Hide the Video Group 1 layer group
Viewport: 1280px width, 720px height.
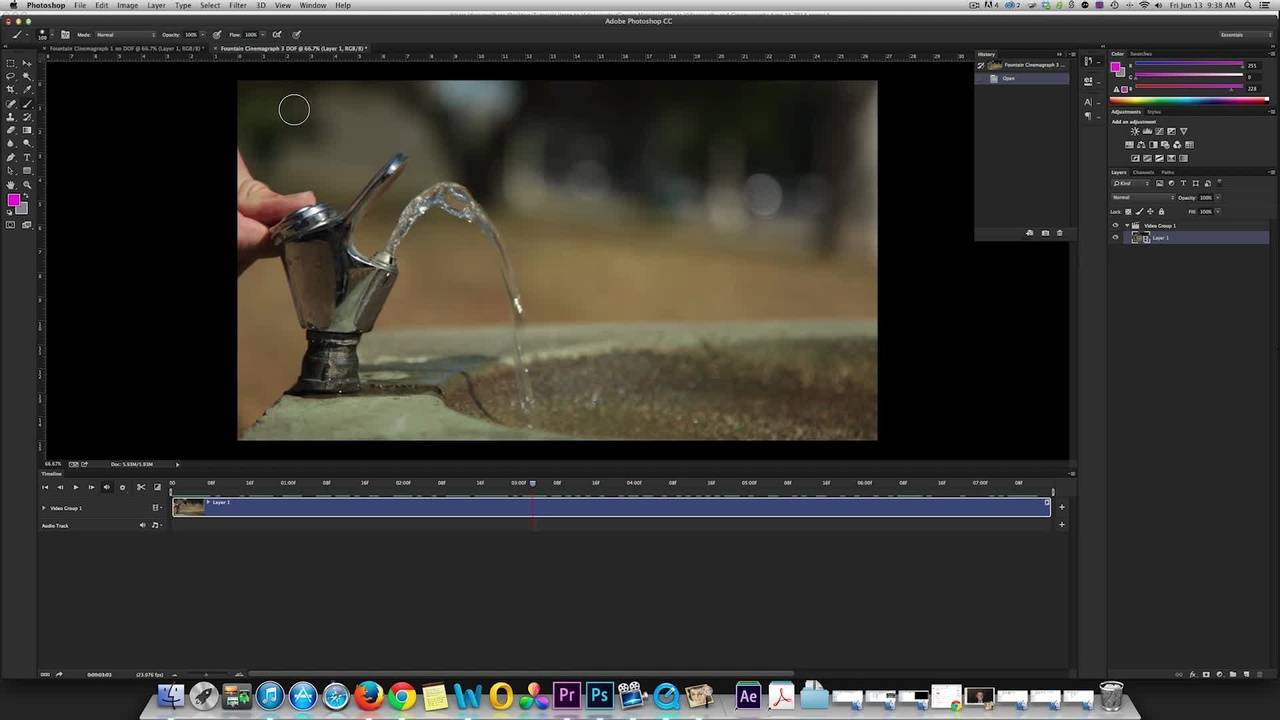pos(1116,226)
